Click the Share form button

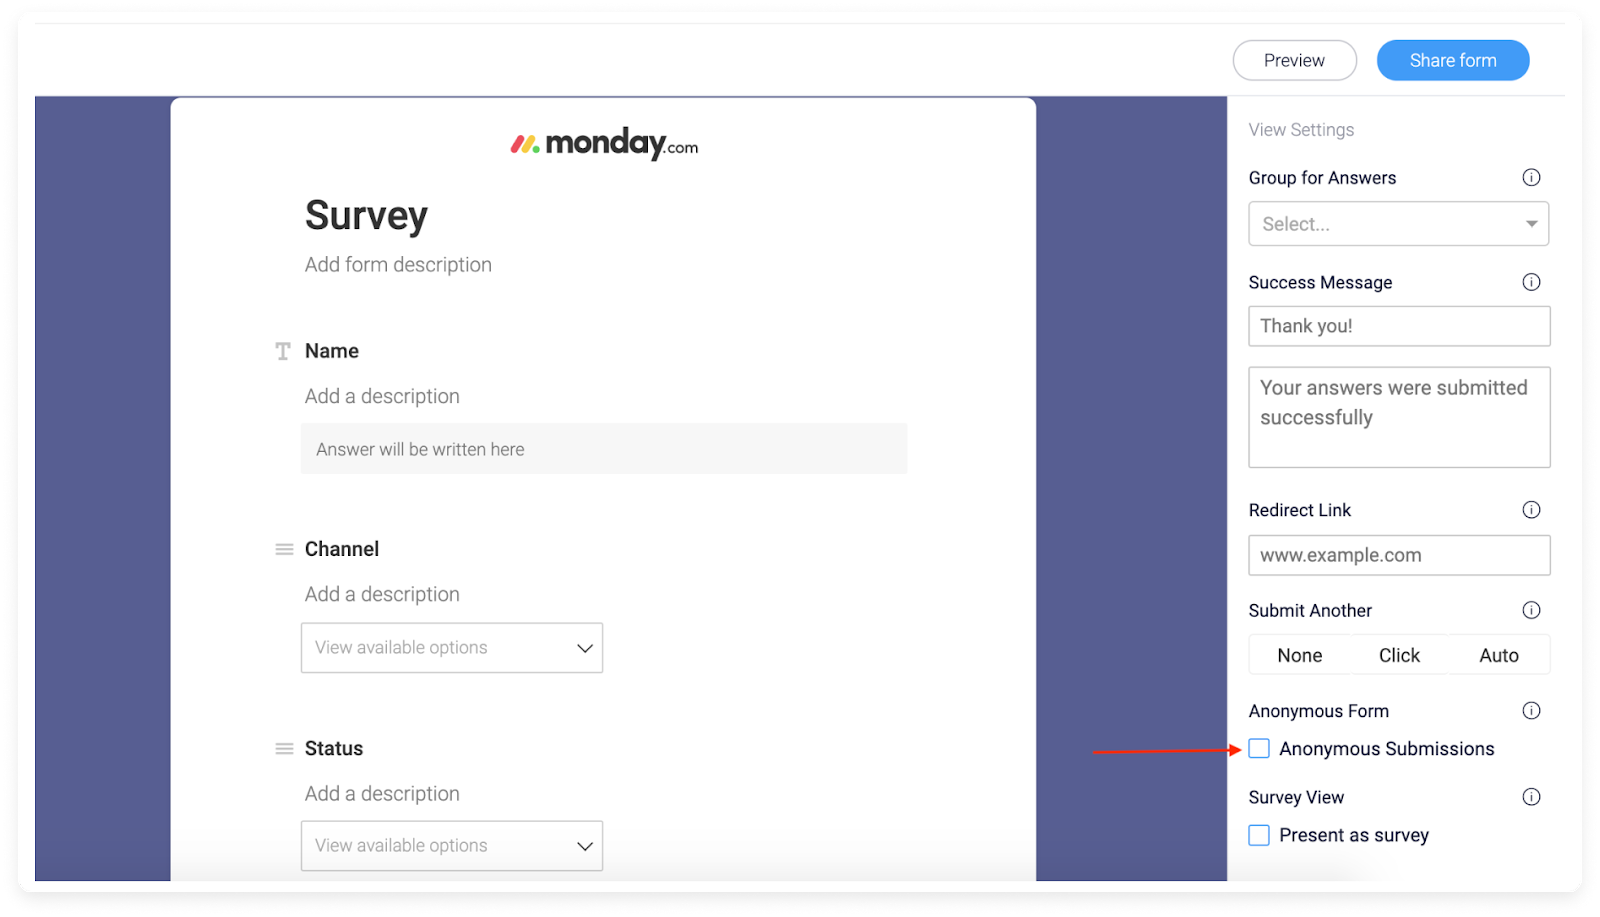click(1453, 60)
